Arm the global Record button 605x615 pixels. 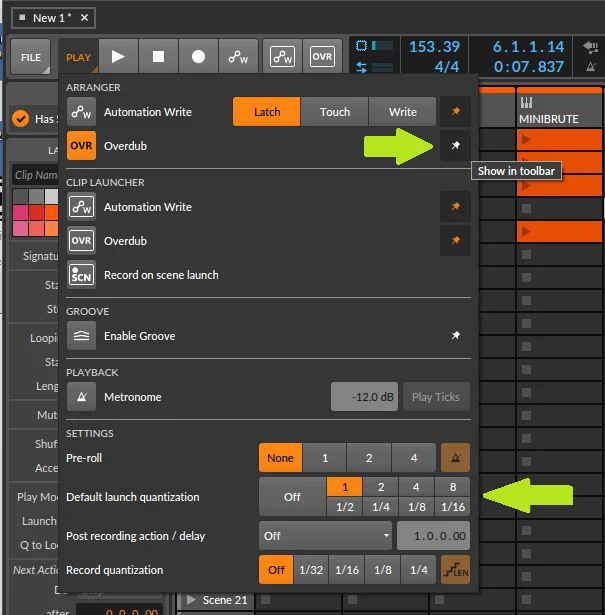tap(198, 56)
